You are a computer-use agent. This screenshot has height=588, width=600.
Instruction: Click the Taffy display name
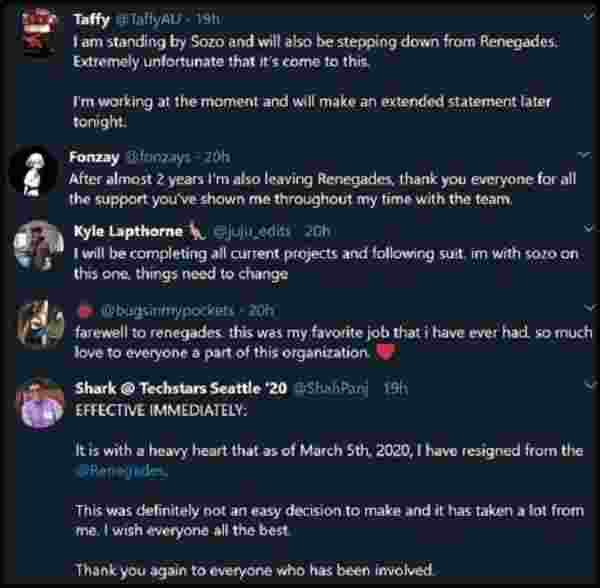click(x=91, y=19)
